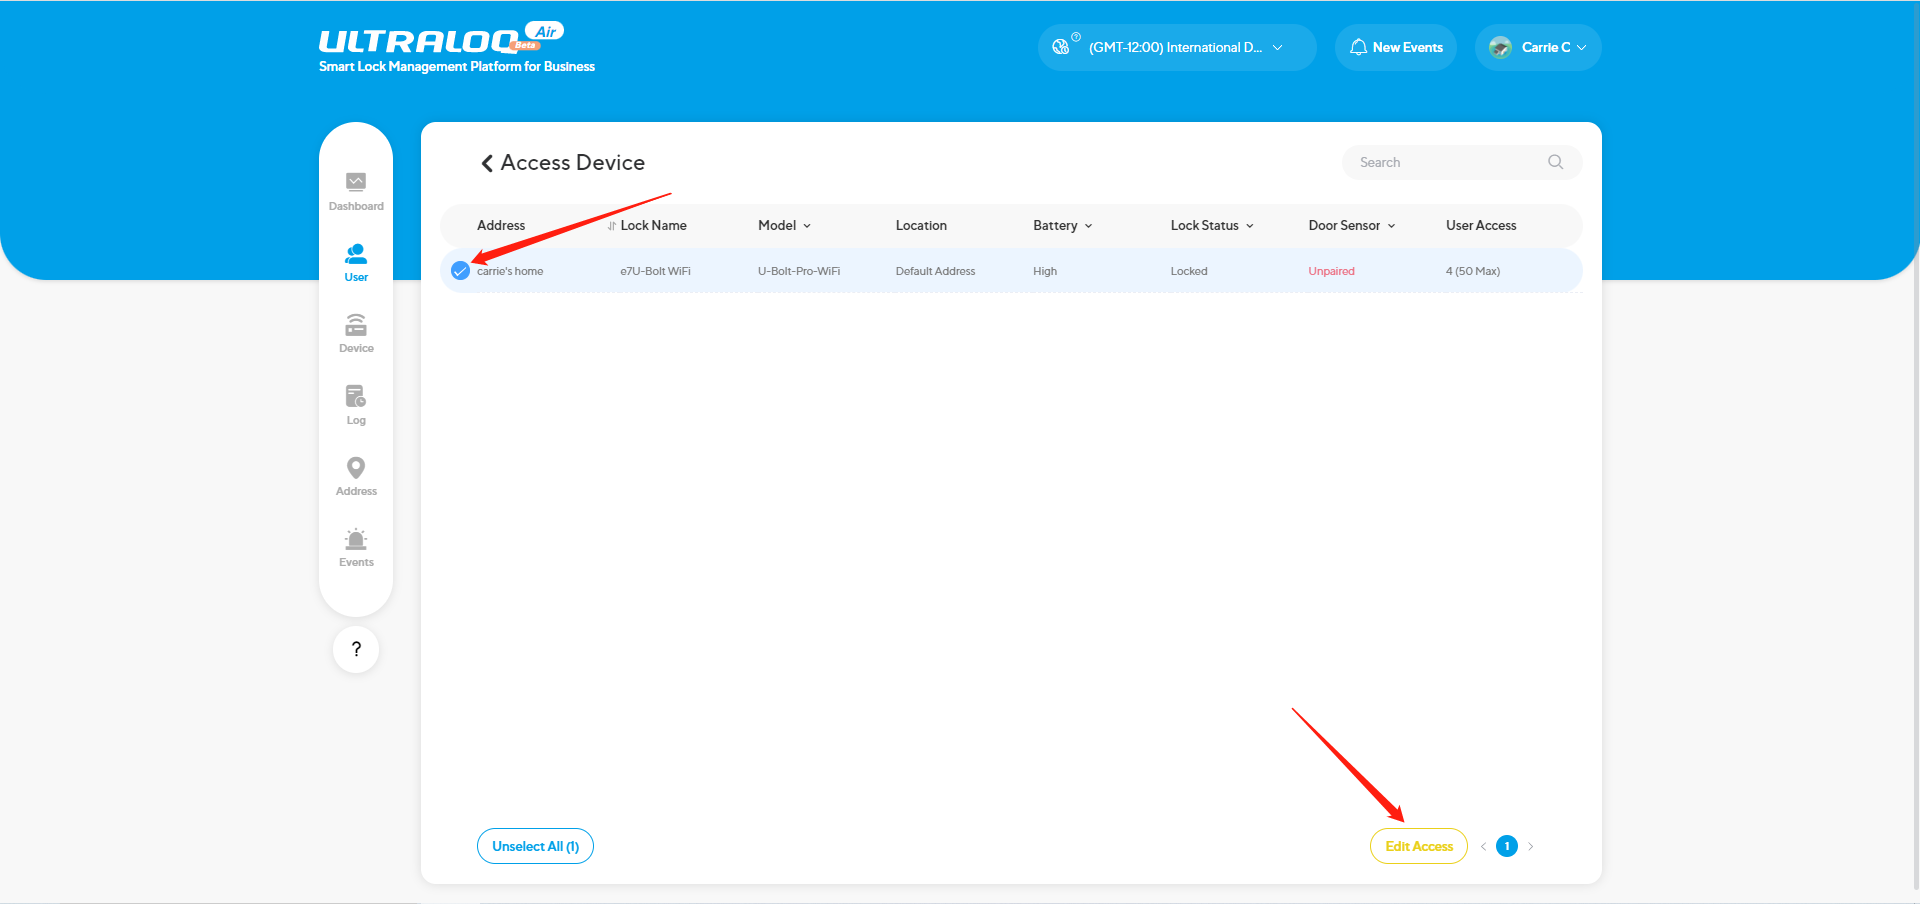Screen dimensions: 1920x904
Task: Open the Model filter dropdown
Action: pos(807,226)
